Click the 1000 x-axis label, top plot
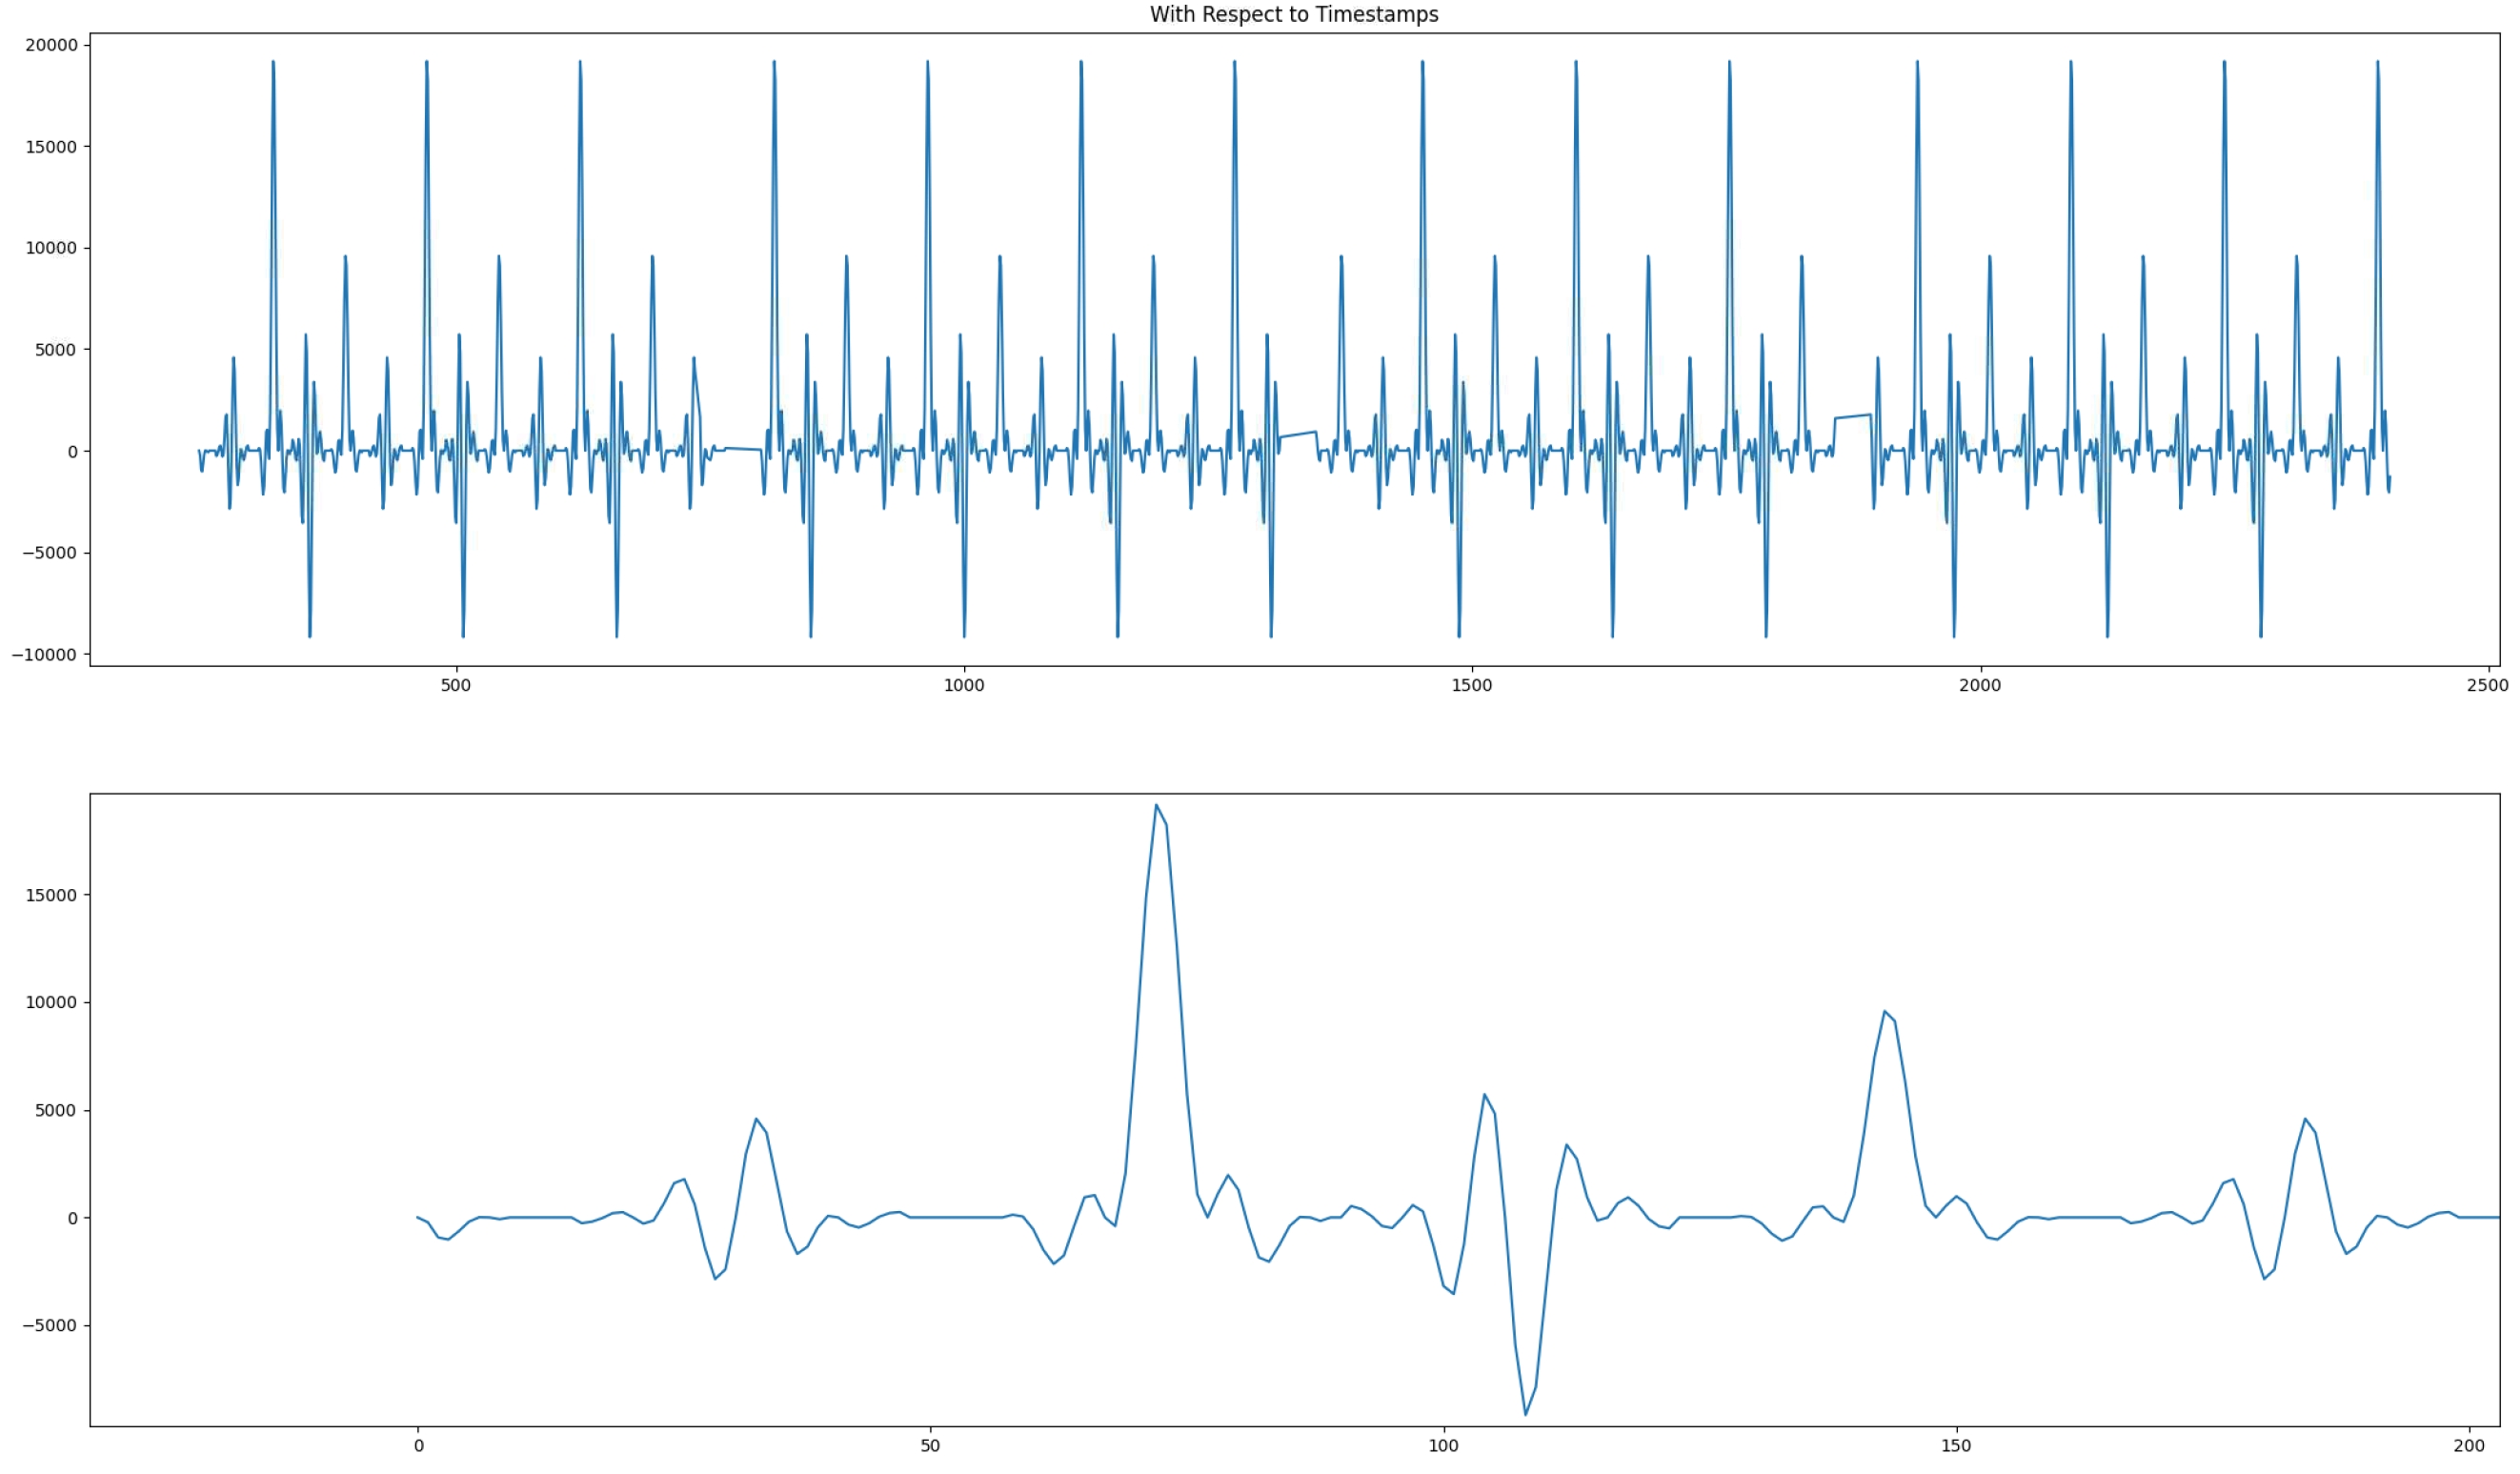This screenshot has width=2520, height=1474. (964, 685)
